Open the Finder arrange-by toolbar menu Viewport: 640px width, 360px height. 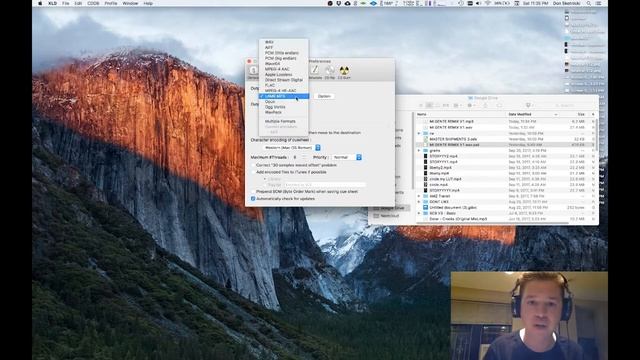coord(458,105)
